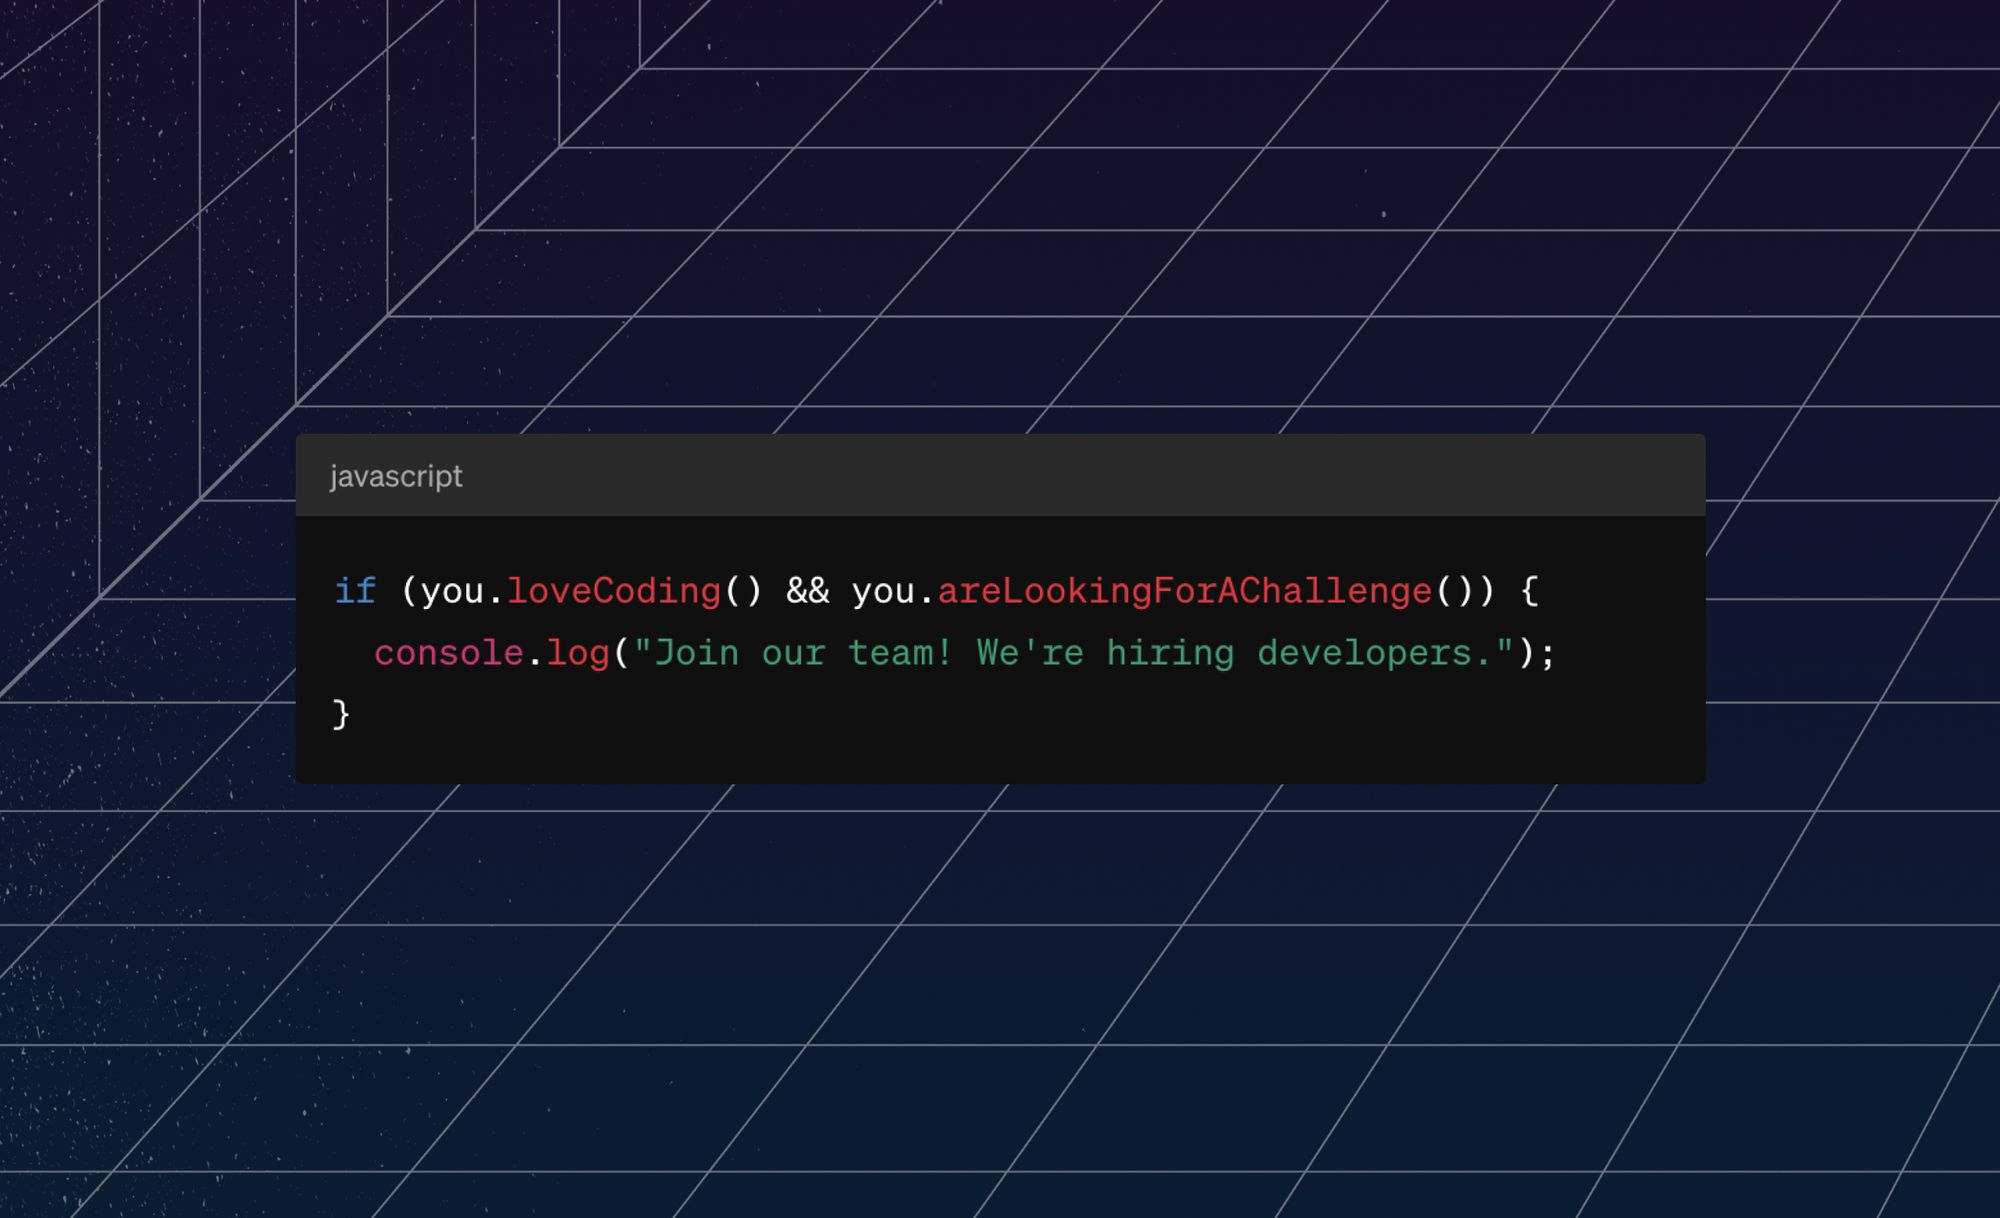Click the blue if keyword

point(355,591)
